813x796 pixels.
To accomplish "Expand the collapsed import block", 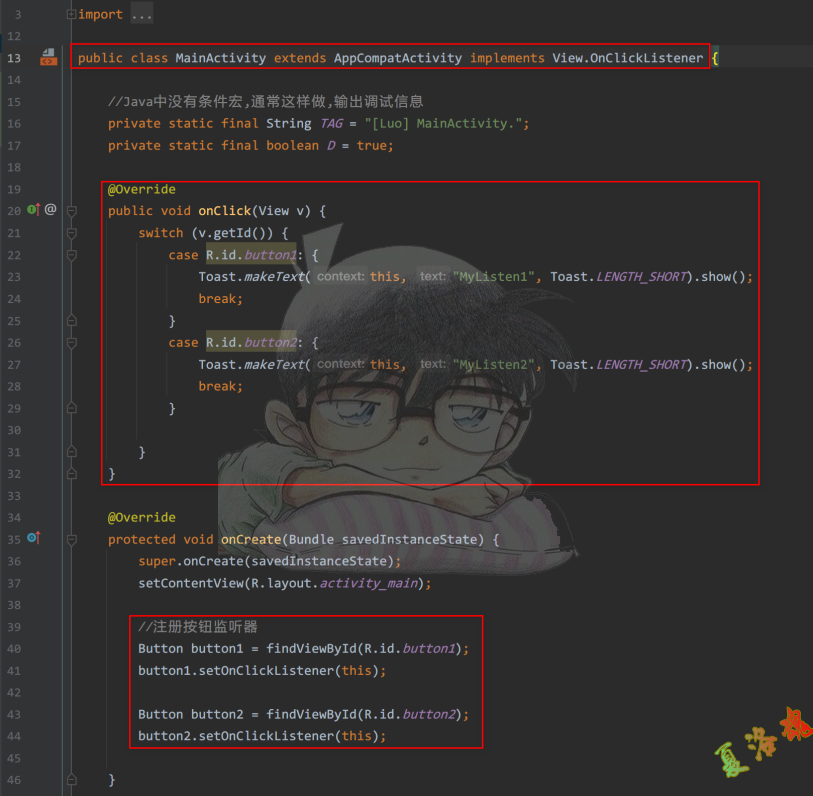I will tap(71, 14).
